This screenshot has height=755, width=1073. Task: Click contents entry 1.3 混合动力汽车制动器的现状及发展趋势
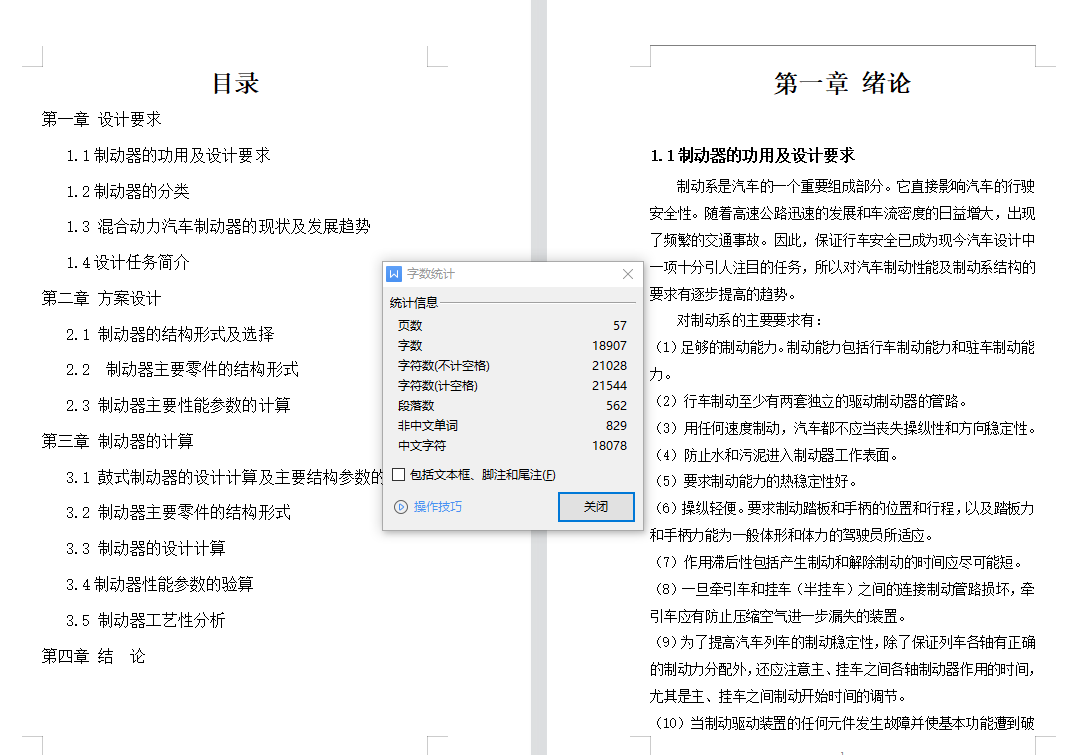click(218, 227)
